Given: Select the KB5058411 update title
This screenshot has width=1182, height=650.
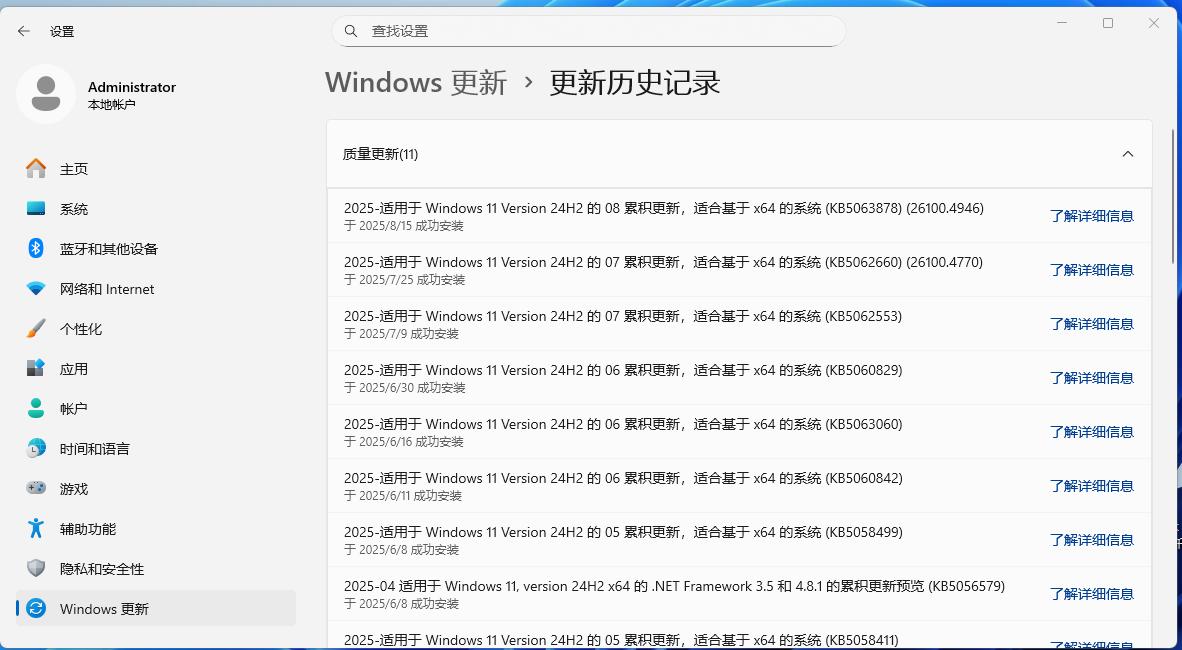Looking at the screenshot, I should tap(621, 640).
